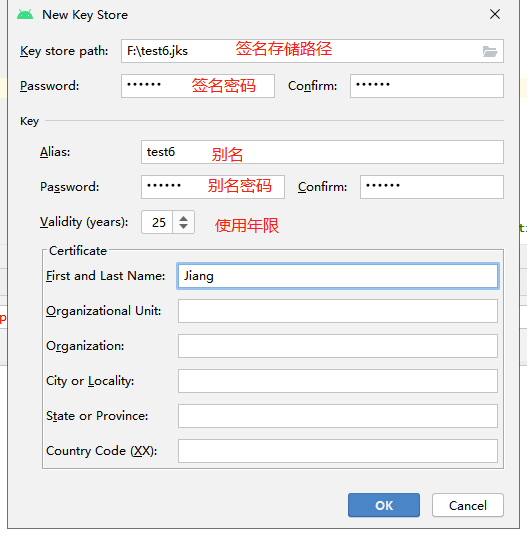Cancel the New Key Store dialog
Viewport: 527px width, 536px height.
468,505
